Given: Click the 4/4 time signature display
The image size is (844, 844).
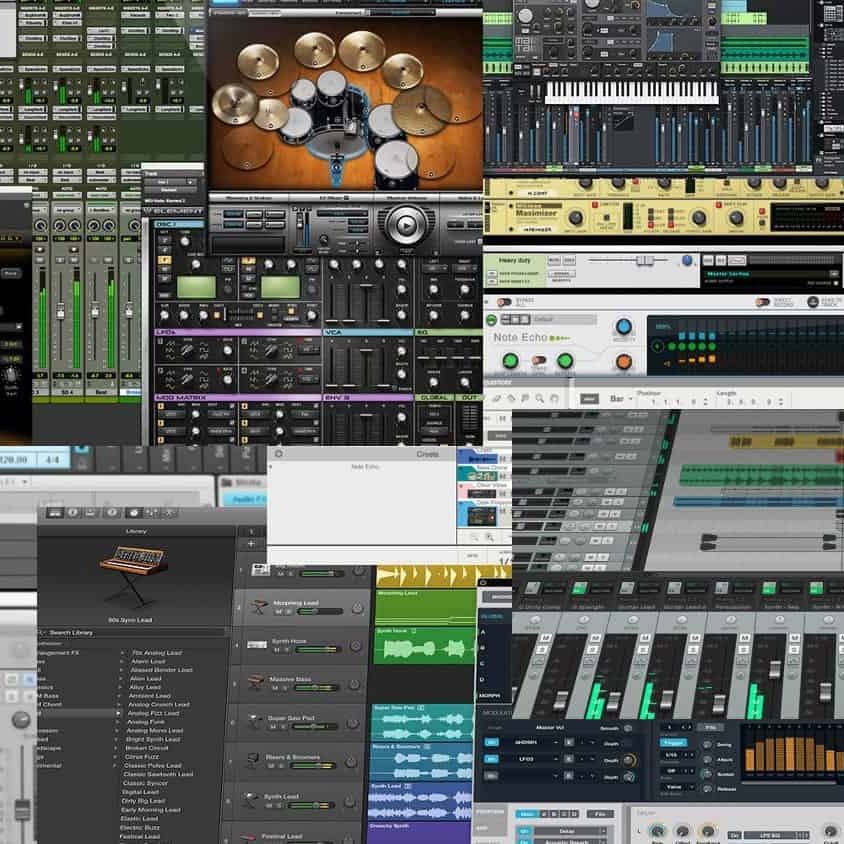Looking at the screenshot, I should pyautogui.click(x=52, y=460).
